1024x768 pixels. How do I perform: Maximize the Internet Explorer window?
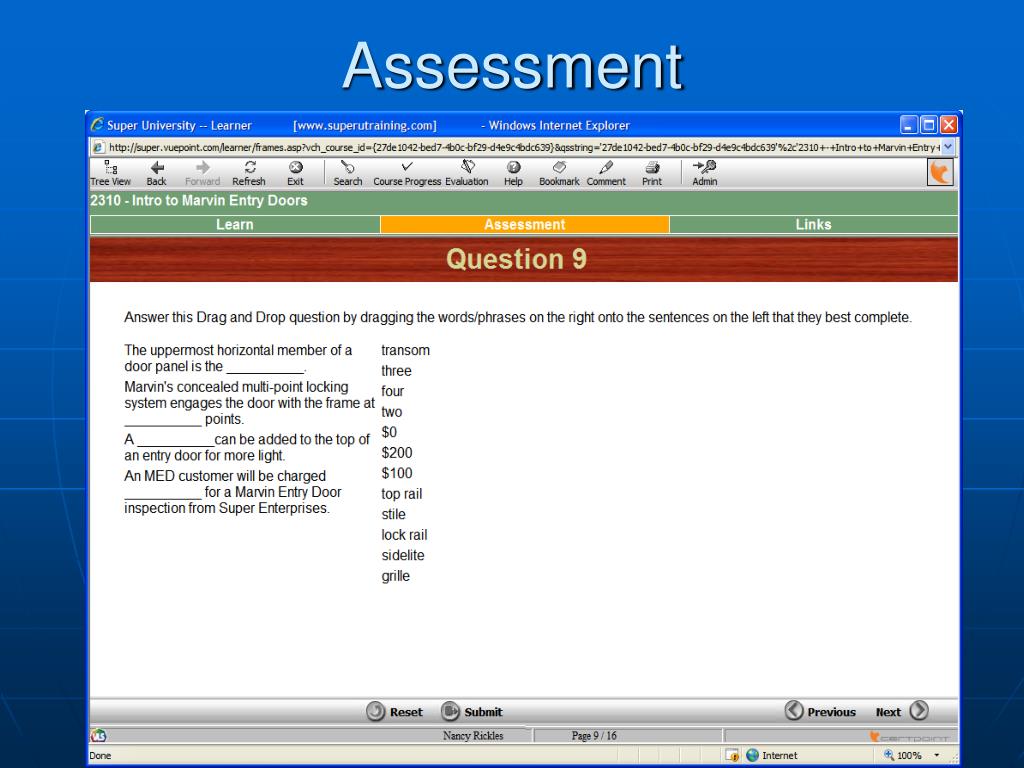[929, 125]
